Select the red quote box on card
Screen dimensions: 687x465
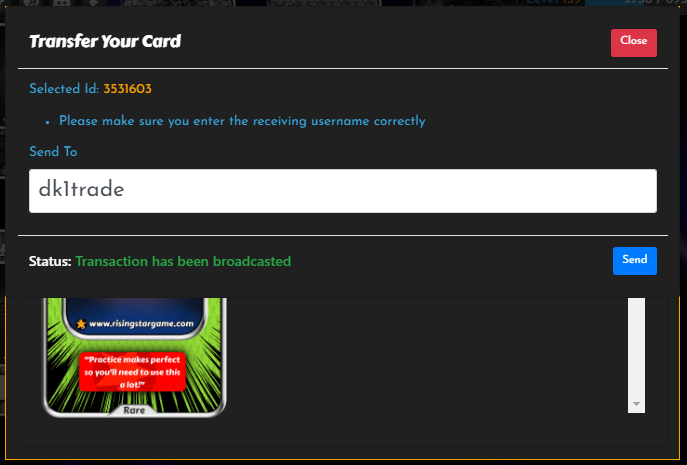tap(132, 372)
